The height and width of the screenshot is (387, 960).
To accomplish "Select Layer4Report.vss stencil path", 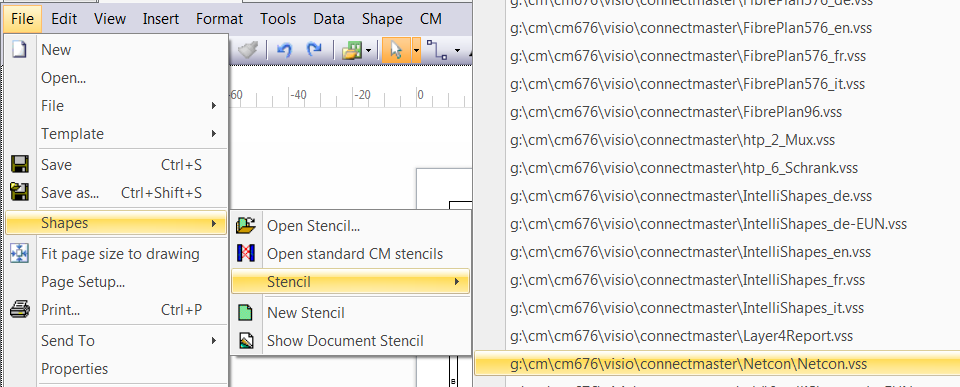I will 681,336.
